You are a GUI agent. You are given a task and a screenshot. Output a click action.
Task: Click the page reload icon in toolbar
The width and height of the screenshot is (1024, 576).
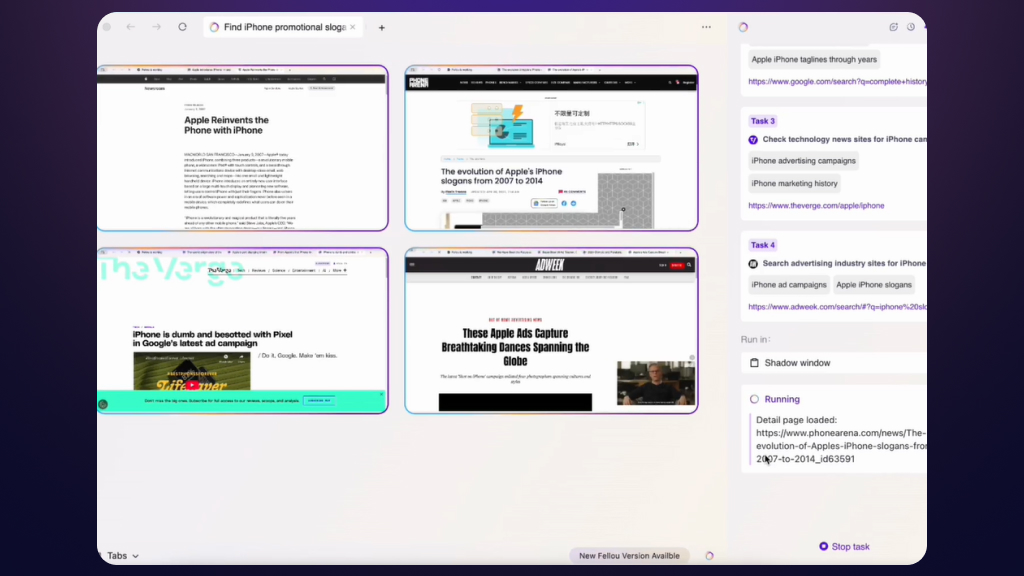(x=182, y=27)
